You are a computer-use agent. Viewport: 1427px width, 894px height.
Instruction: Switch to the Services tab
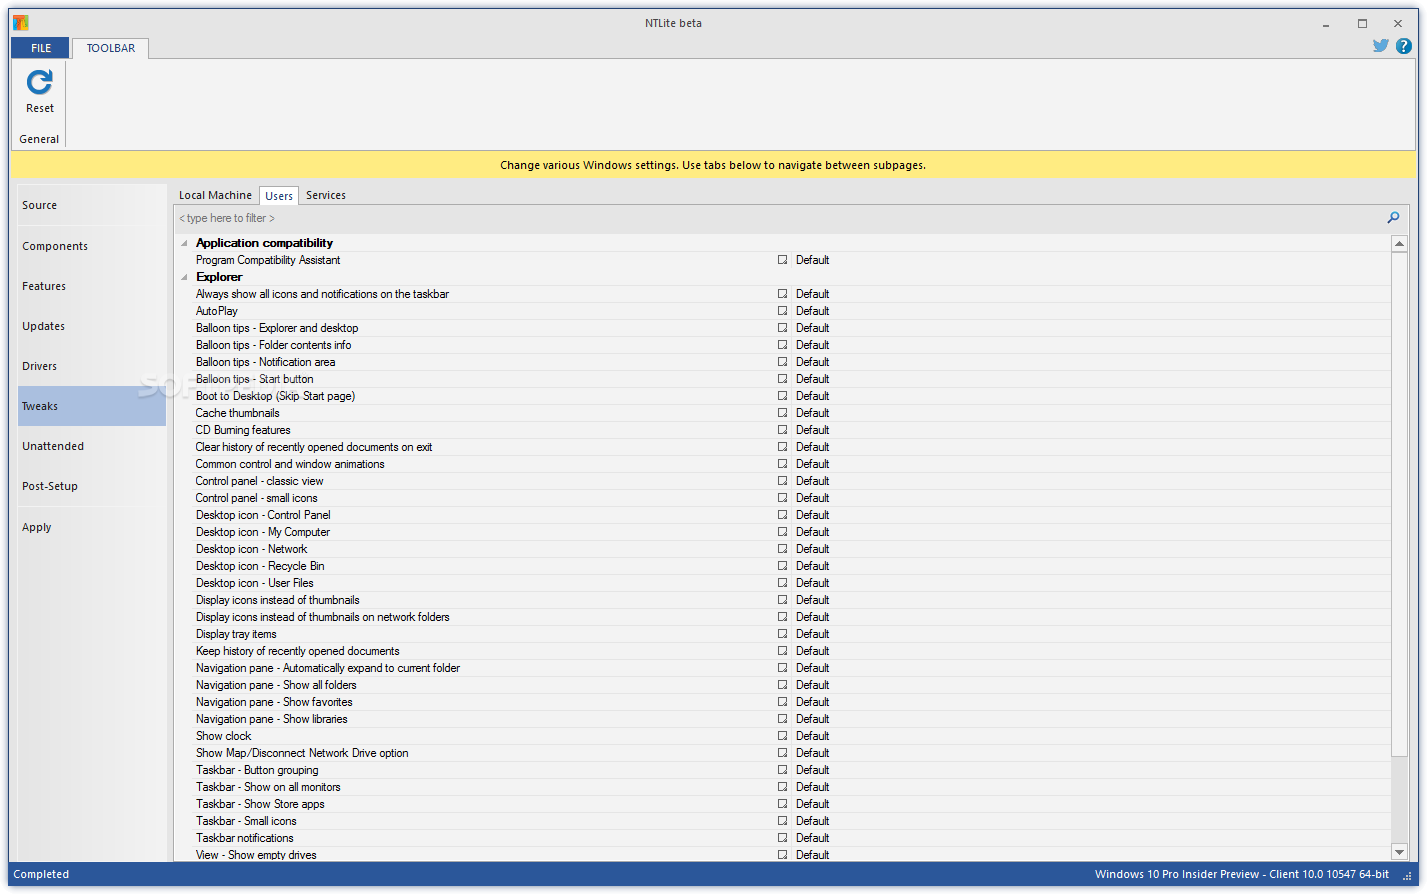(326, 195)
